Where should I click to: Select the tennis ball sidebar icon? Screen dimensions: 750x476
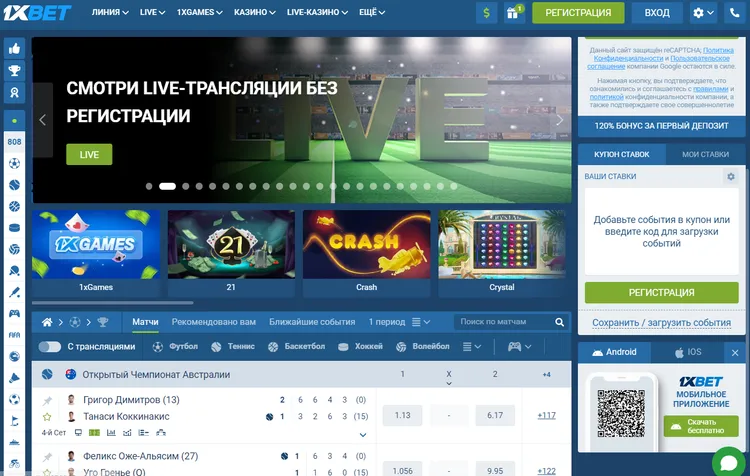(14, 185)
